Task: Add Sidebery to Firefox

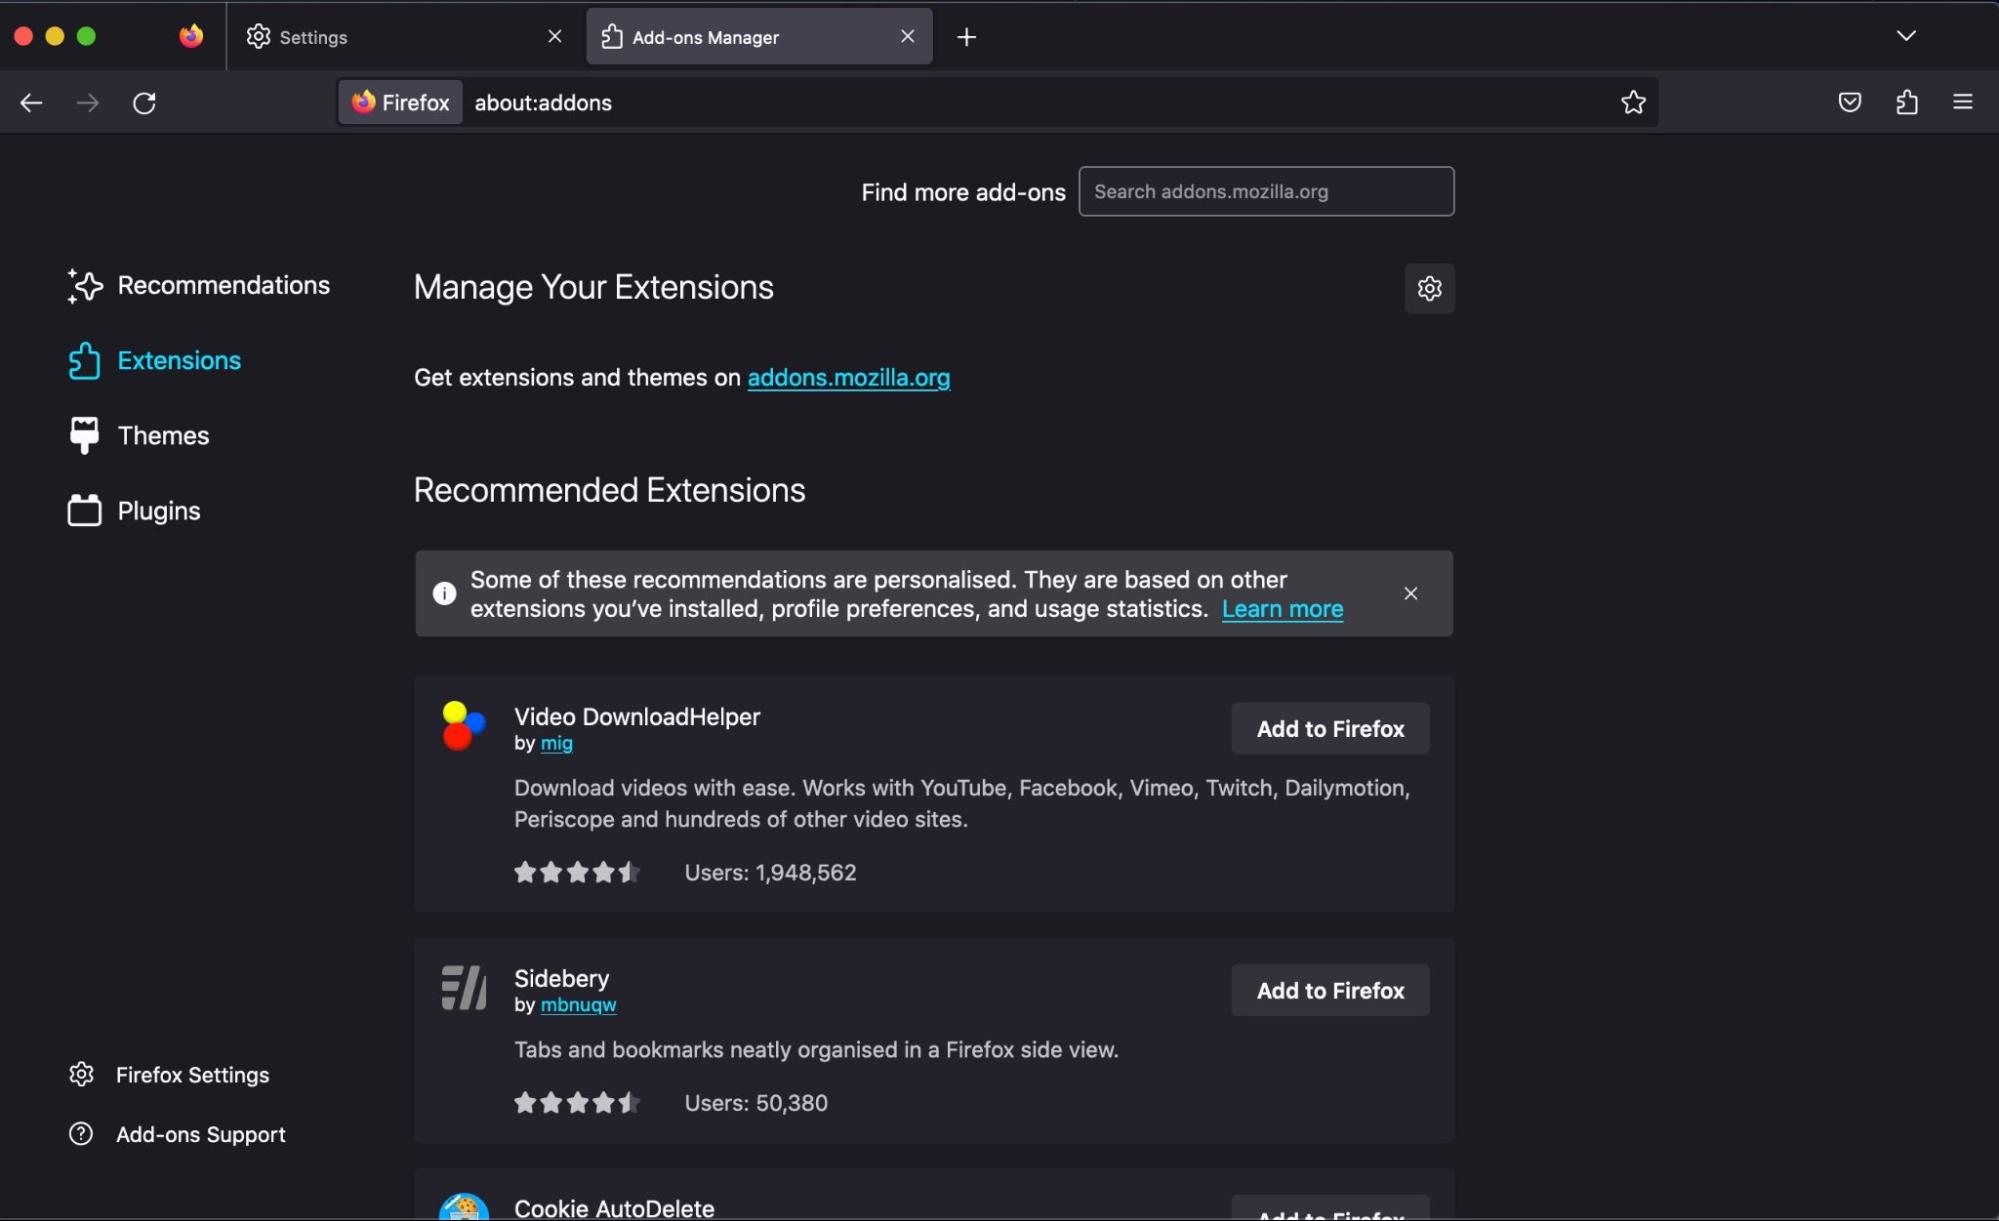Action: coord(1330,990)
